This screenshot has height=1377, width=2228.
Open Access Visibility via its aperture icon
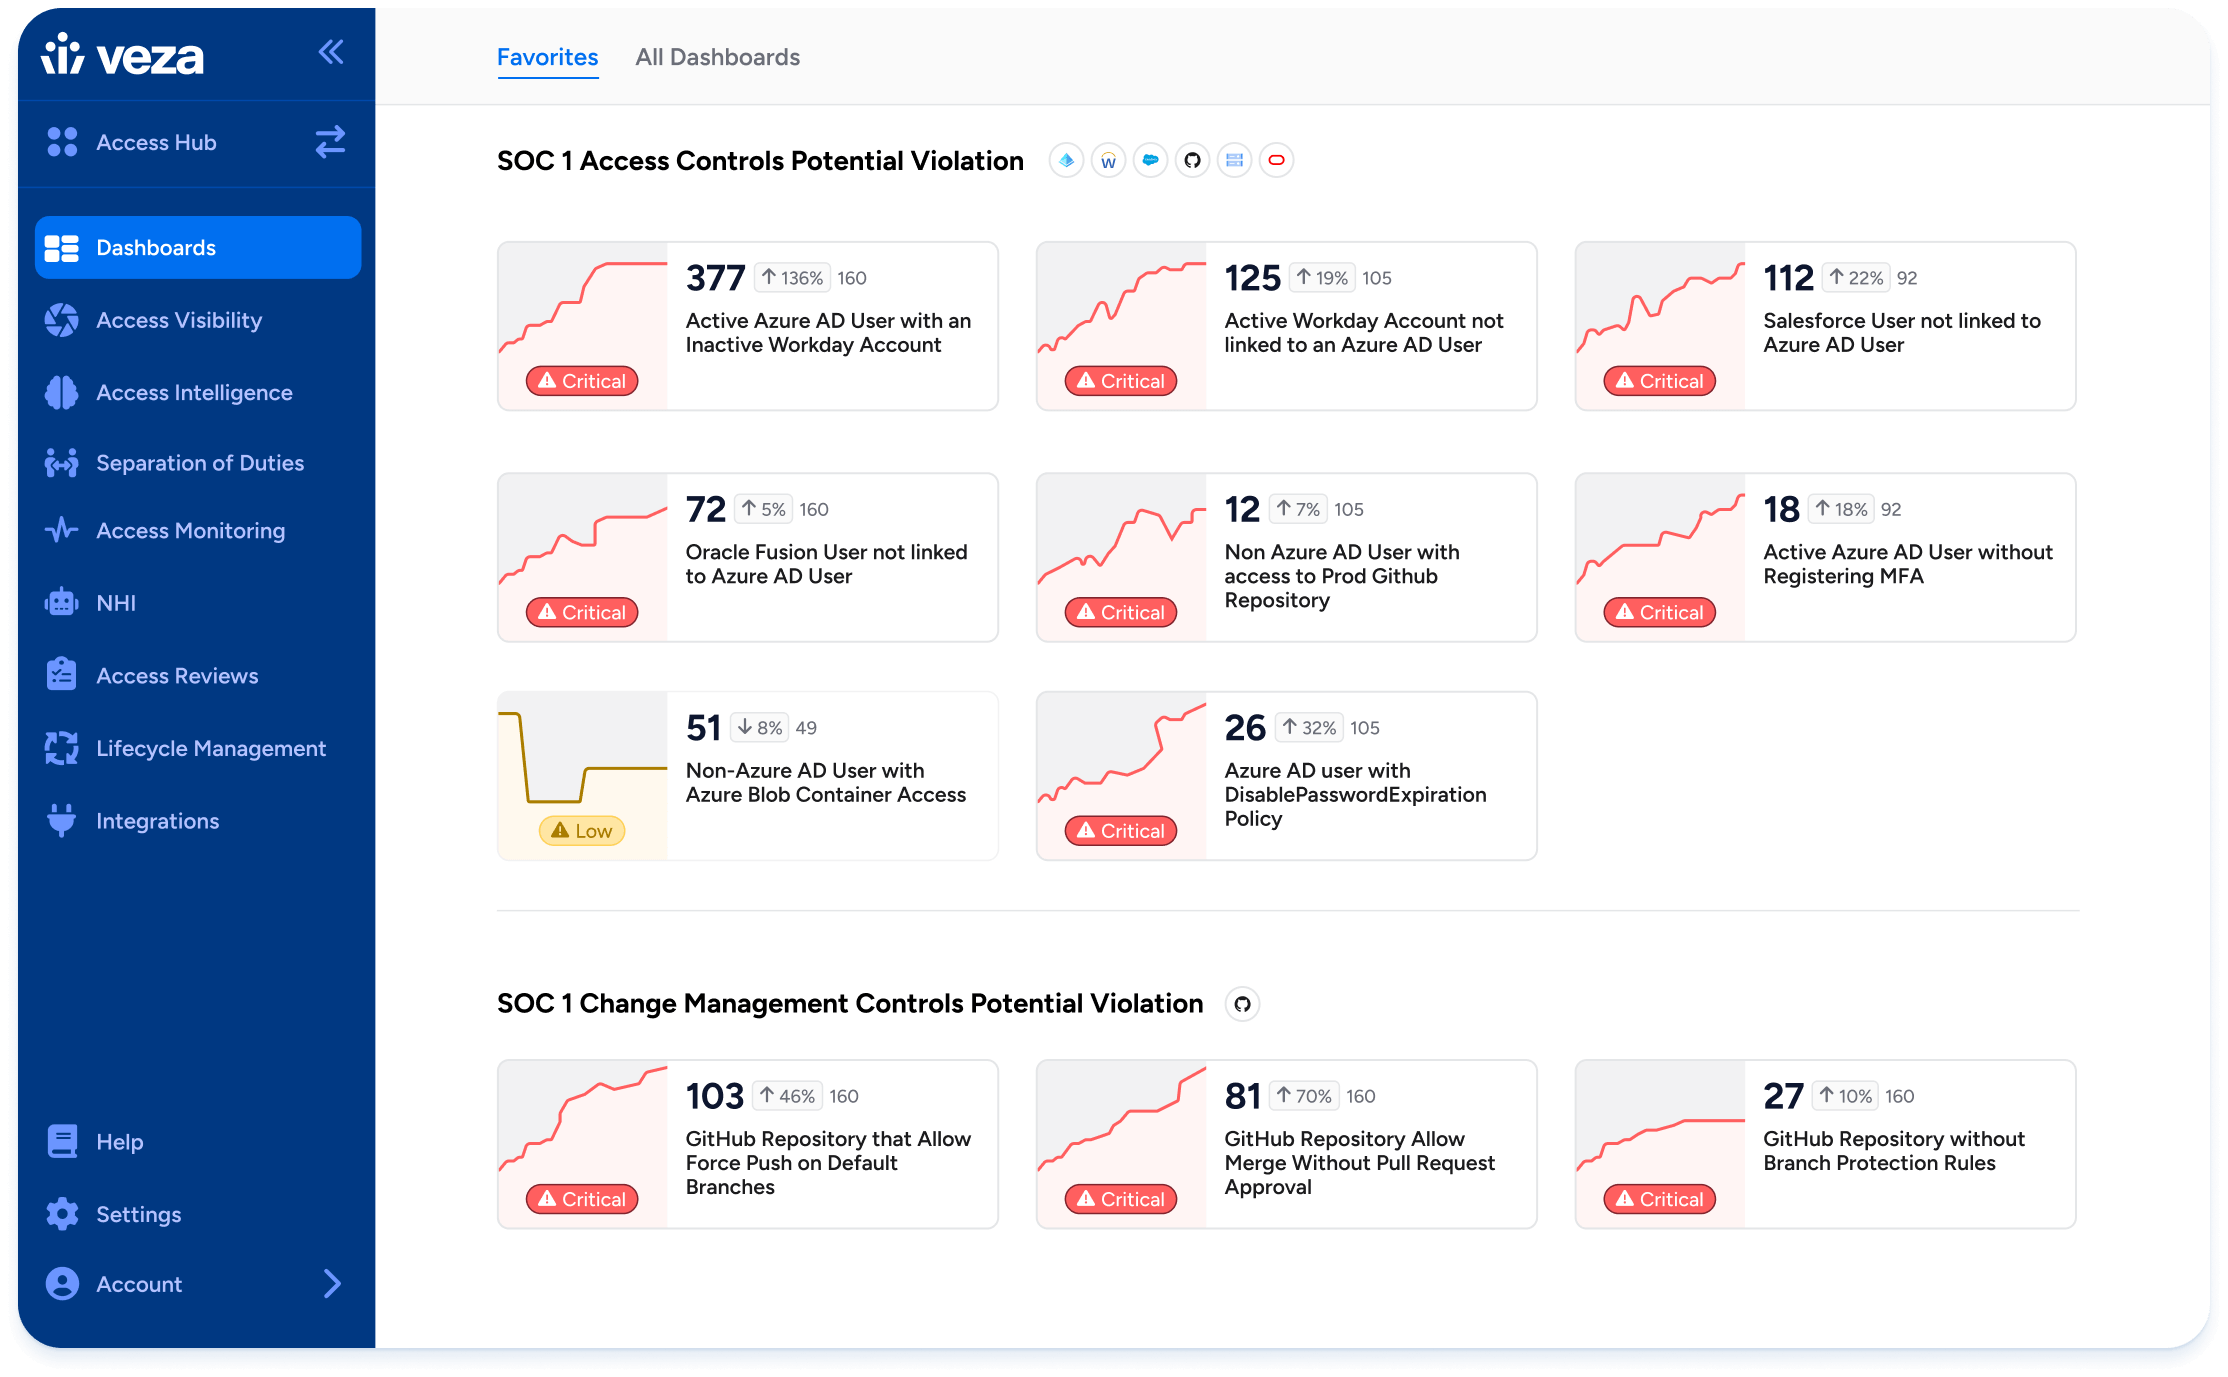pos(62,320)
